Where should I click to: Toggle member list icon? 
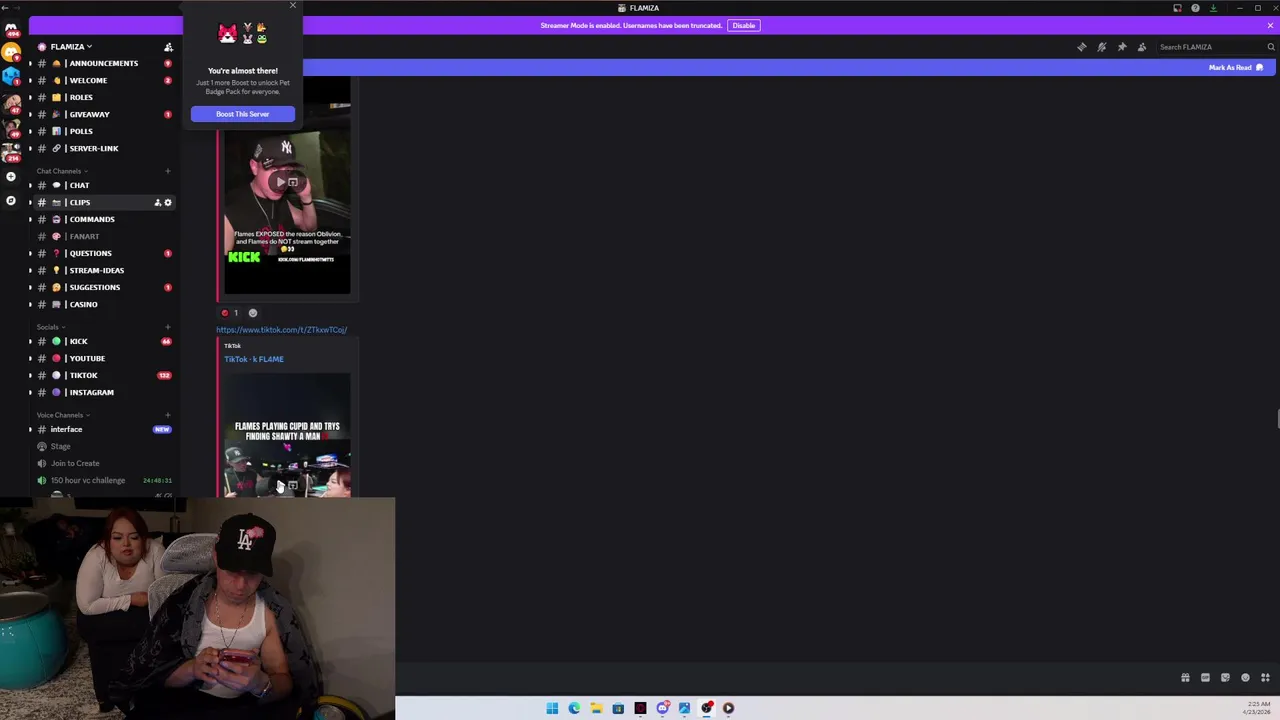pyautogui.click(x=1142, y=47)
